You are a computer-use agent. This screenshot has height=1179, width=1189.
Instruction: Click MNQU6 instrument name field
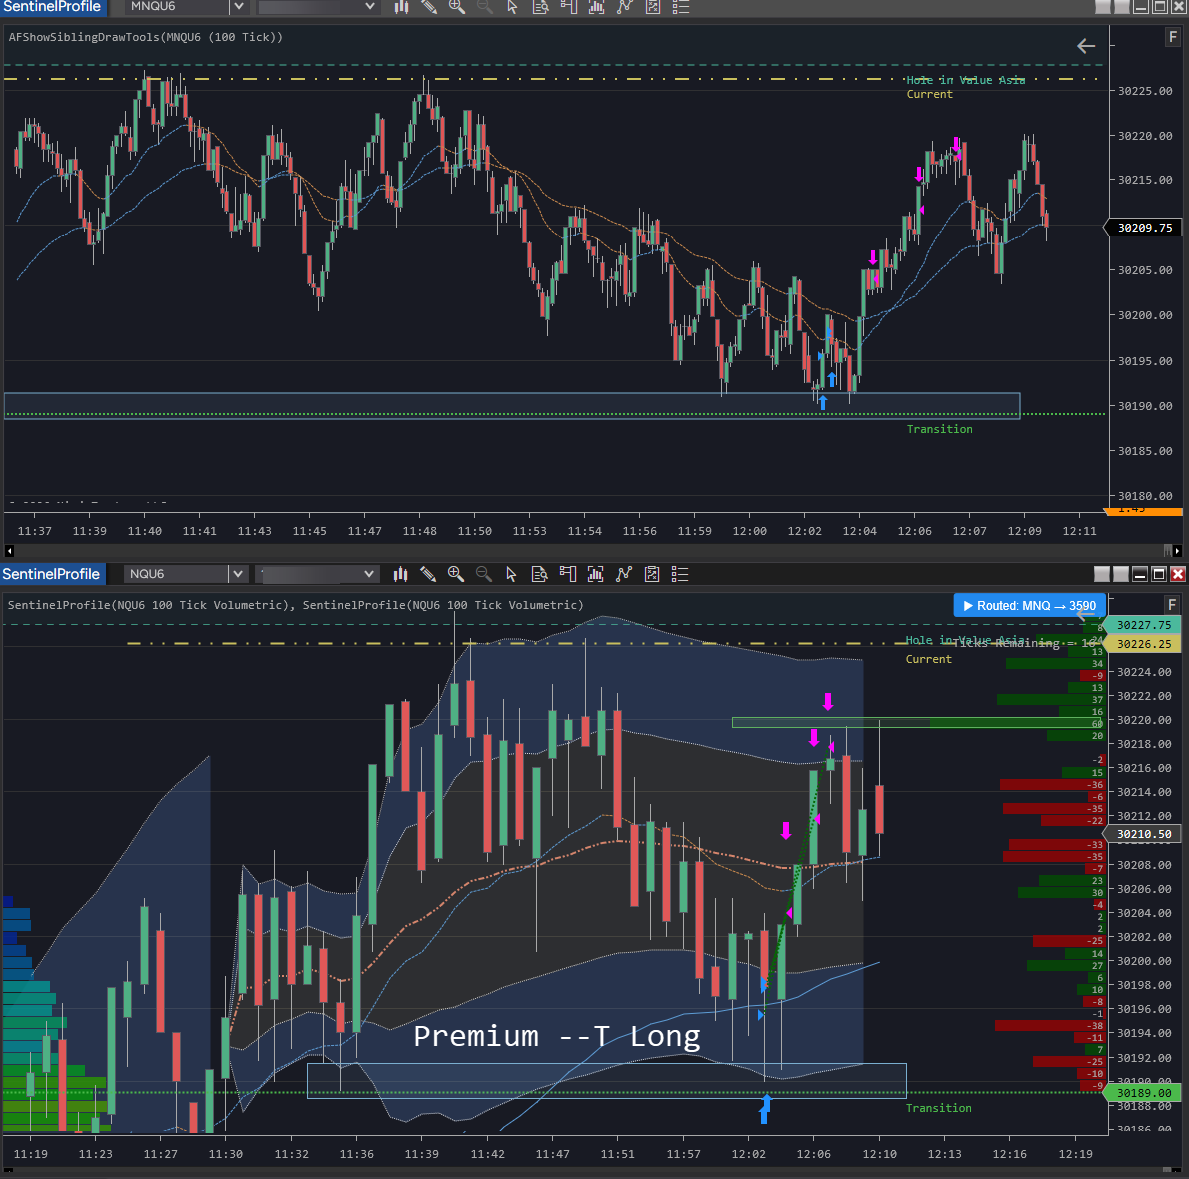tap(177, 6)
